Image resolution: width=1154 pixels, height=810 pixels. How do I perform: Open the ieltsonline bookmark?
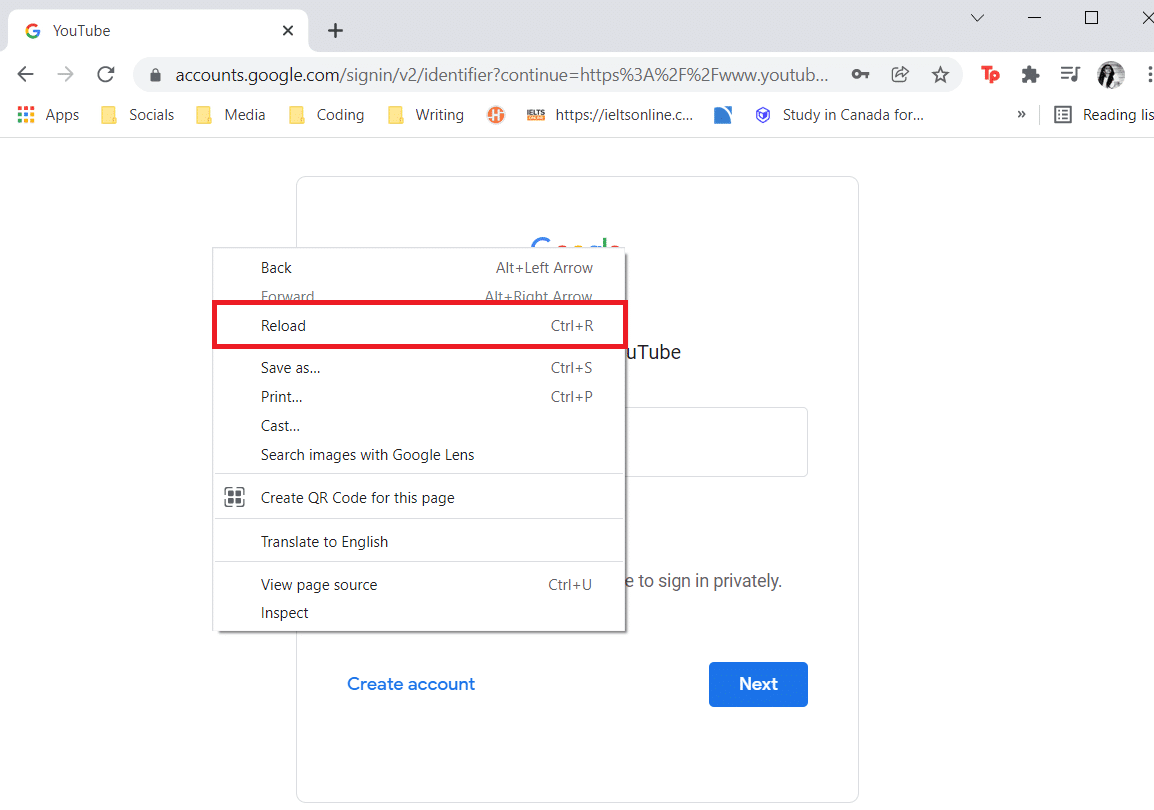coord(610,115)
